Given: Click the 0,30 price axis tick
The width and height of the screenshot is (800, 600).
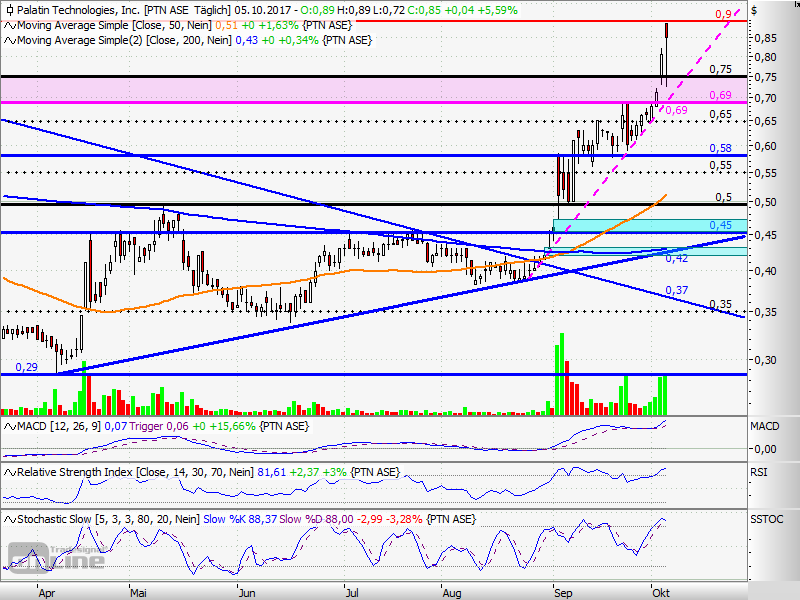Looking at the screenshot, I should [765, 360].
